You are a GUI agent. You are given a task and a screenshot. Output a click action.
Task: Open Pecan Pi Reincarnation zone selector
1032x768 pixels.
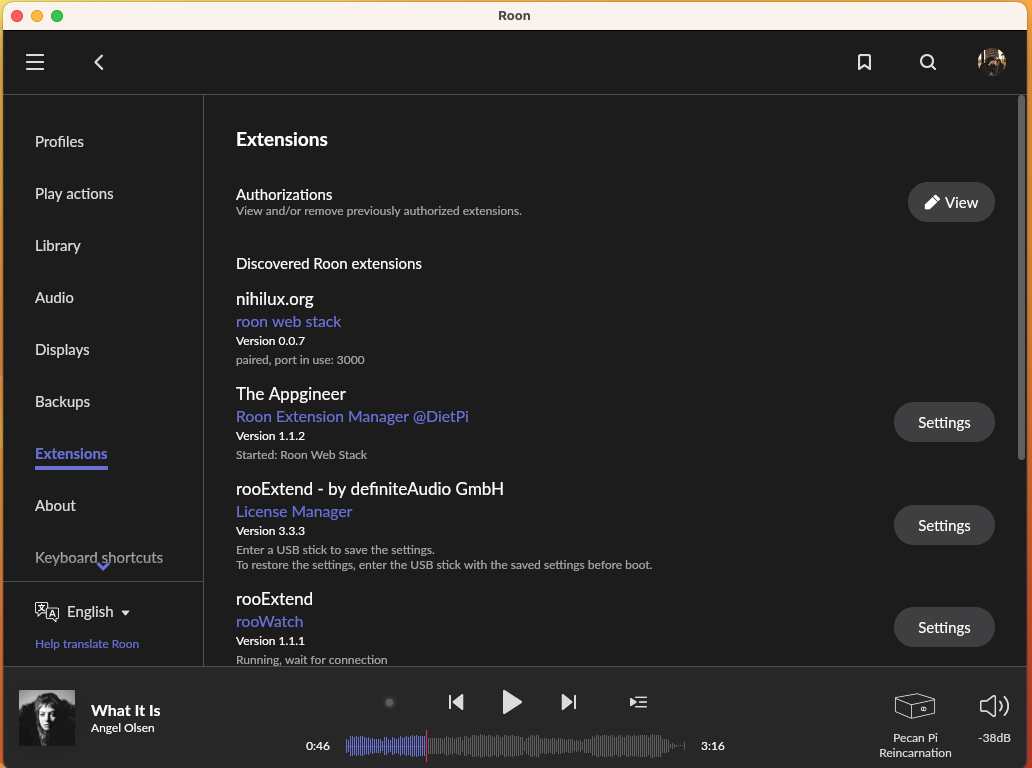pos(915,725)
